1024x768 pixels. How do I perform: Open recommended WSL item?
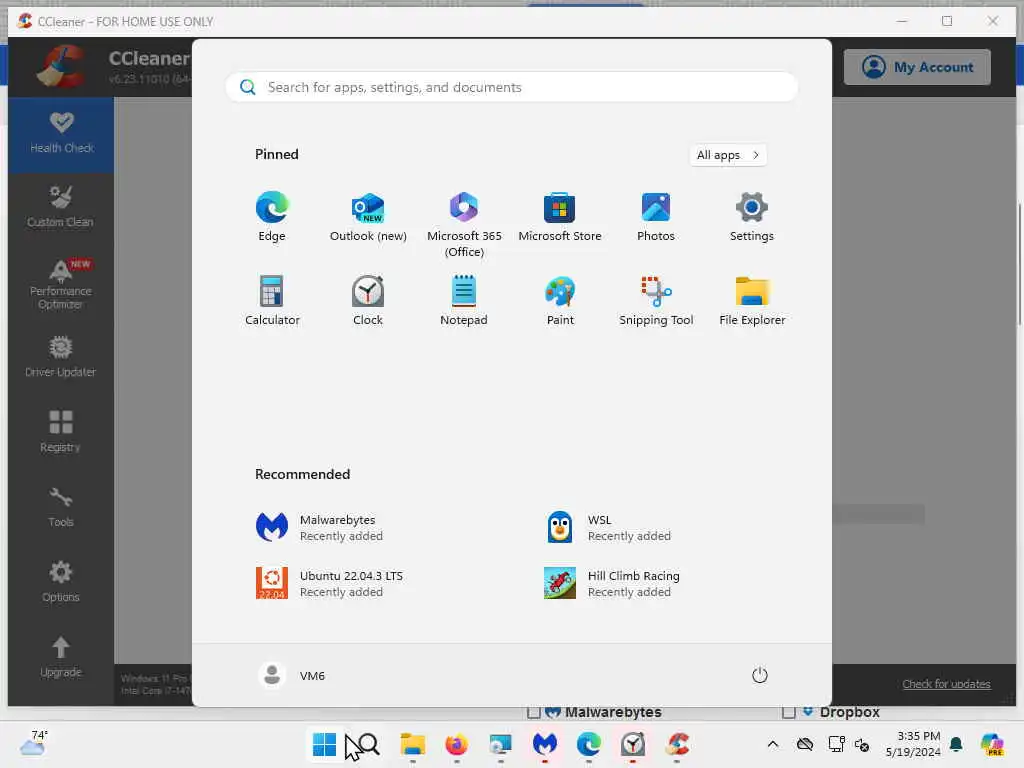click(608, 528)
